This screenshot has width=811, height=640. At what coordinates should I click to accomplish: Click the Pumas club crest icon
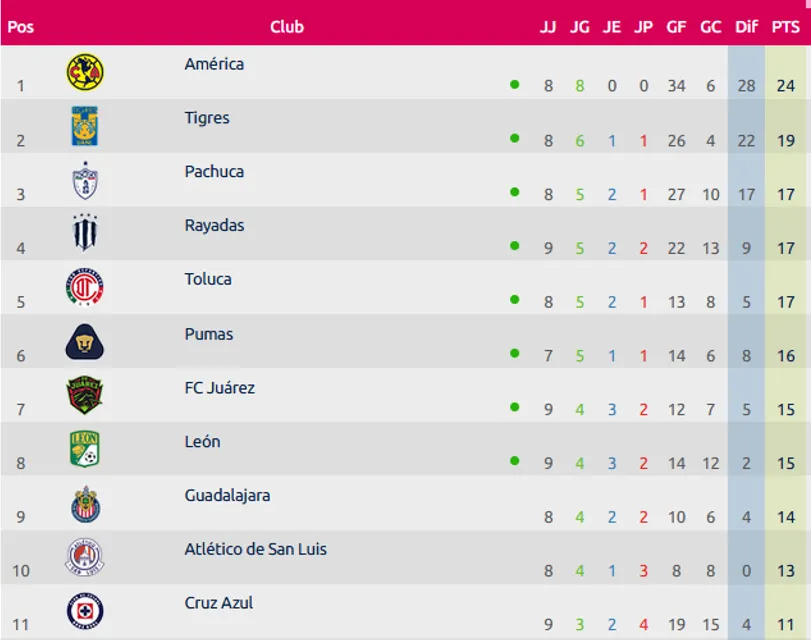85,343
